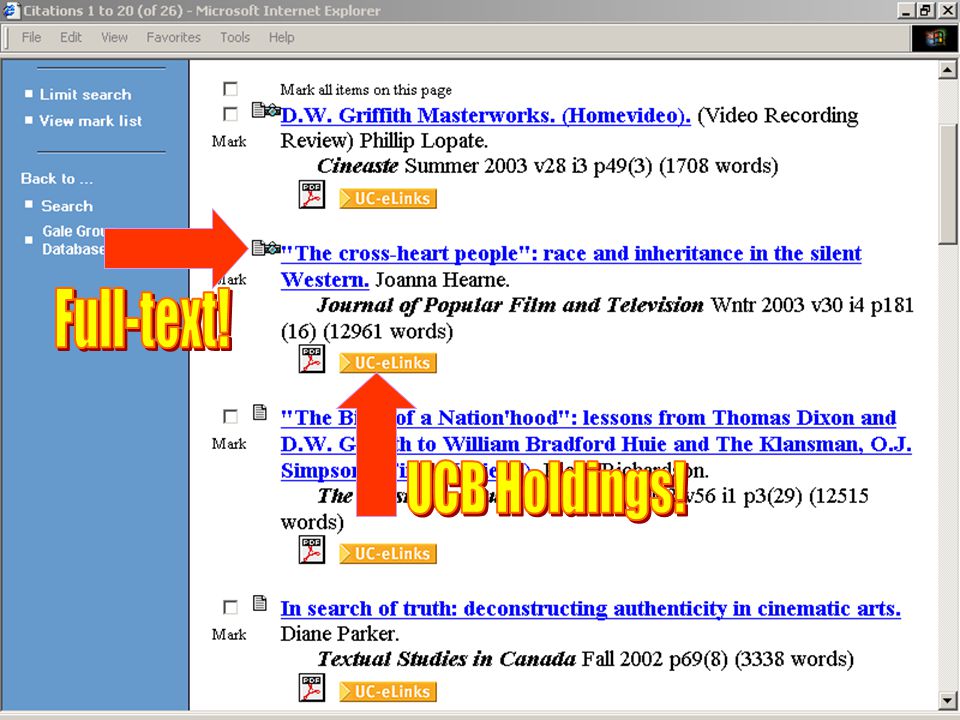Mark the Nation'hood lessons citation
The height and width of the screenshot is (720, 960).
click(x=230, y=417)
